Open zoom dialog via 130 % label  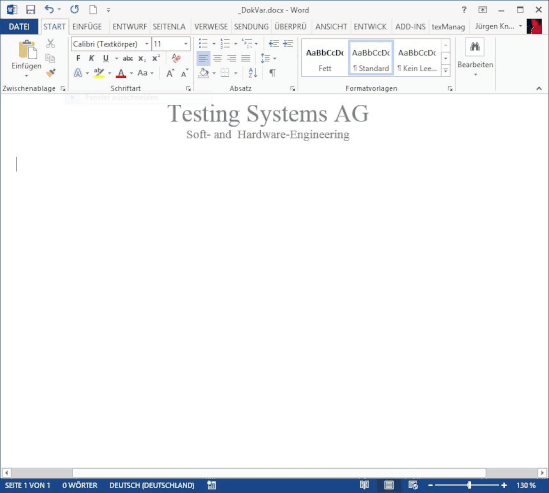click(x=526, y=485)
